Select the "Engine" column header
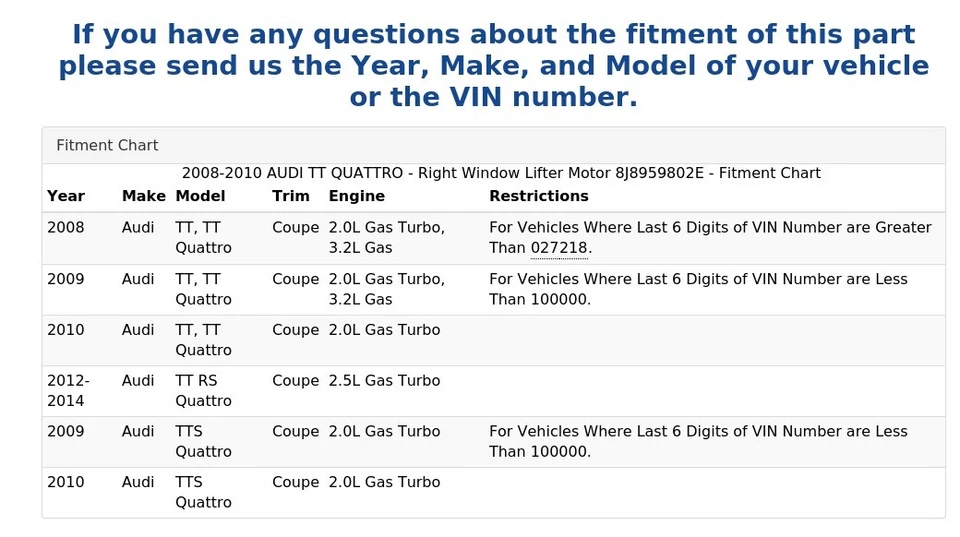Image resolution: width=960 pixels, height=537 pixels. click(x=356, y=196)
